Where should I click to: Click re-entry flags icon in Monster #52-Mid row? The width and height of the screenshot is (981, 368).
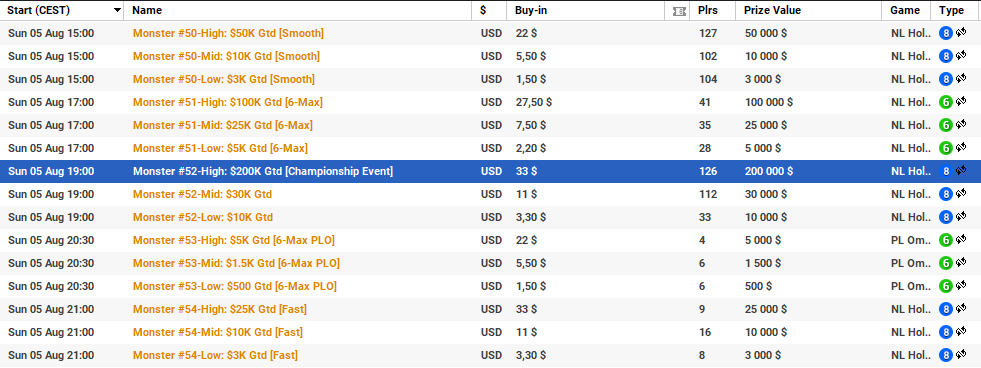(961, 193)
